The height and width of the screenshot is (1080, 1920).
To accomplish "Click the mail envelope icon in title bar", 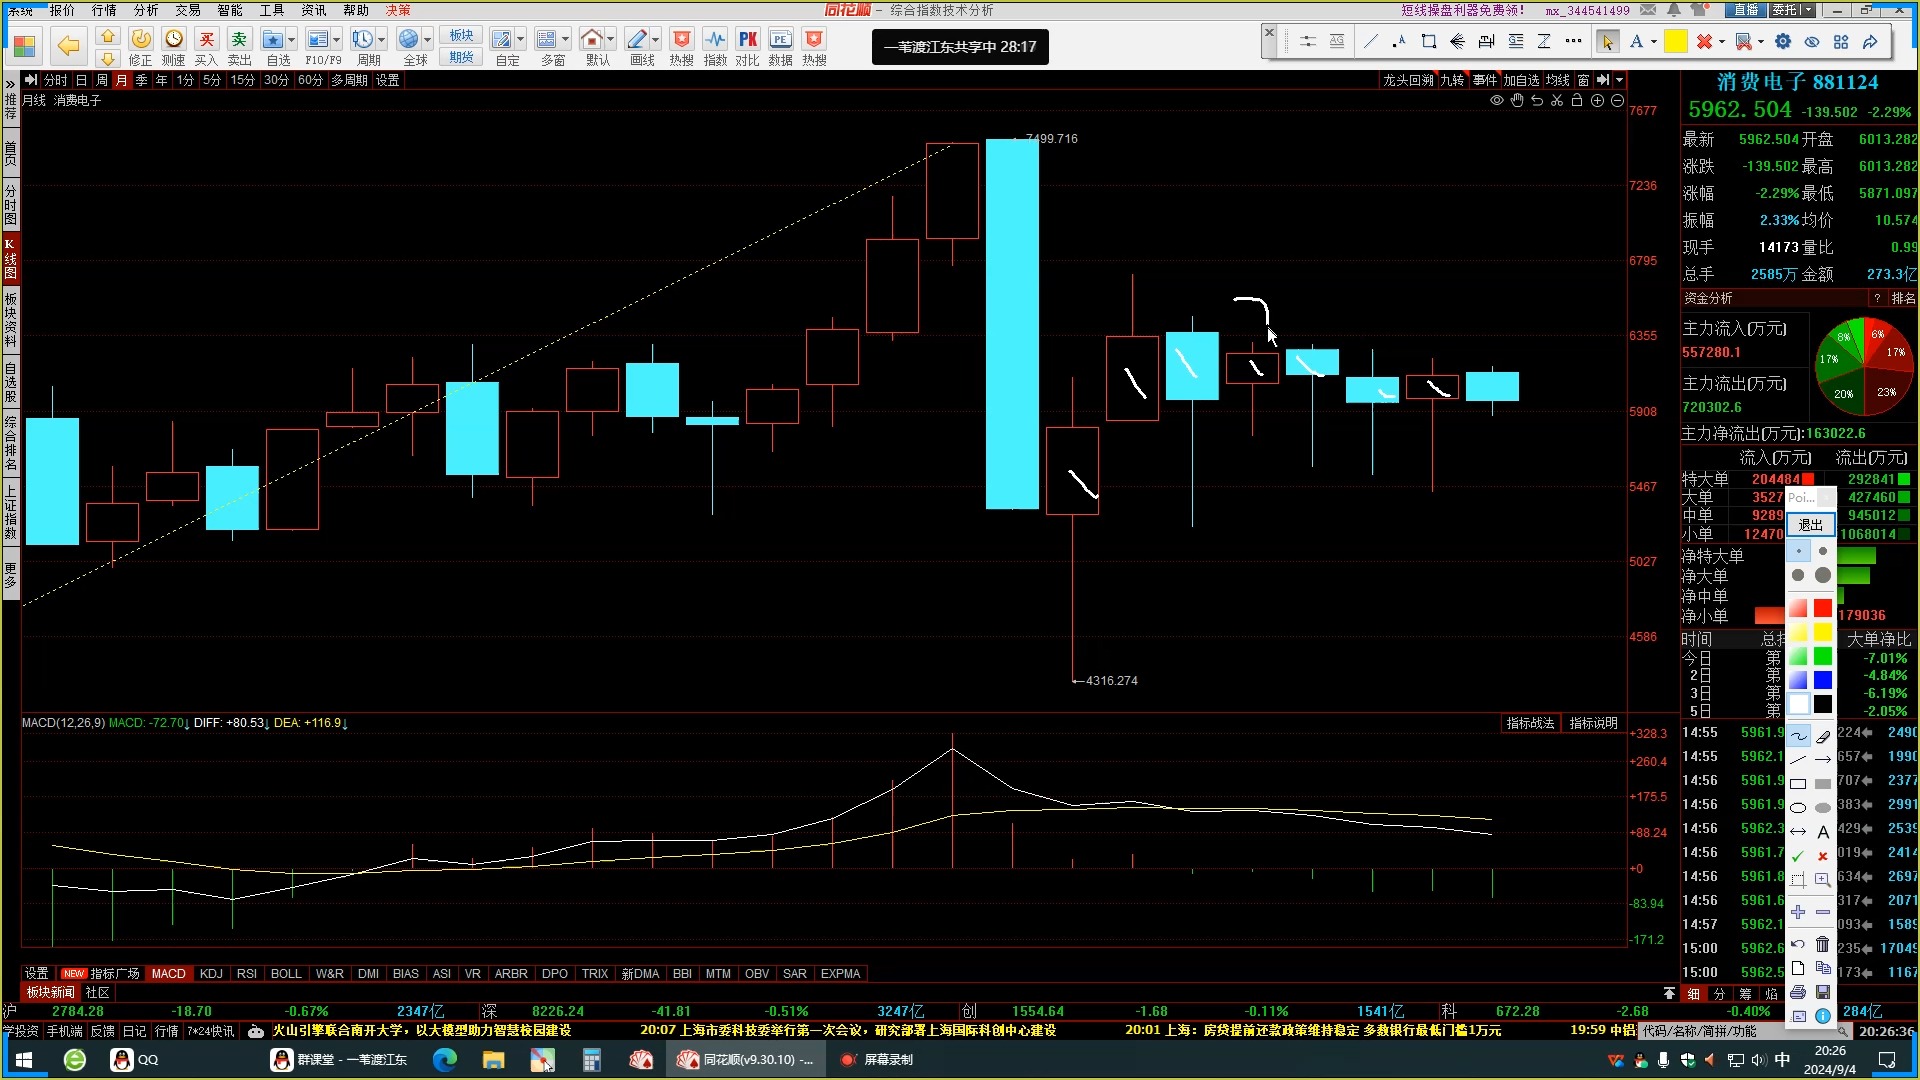I will coord(1648,10).
